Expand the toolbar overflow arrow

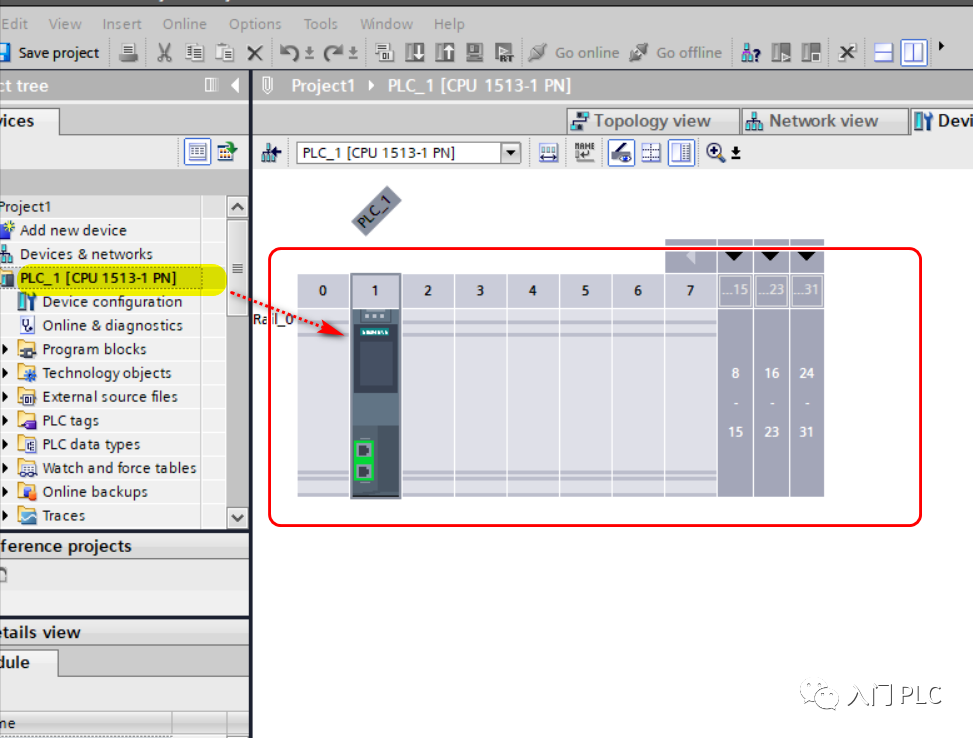pos(941,46)
